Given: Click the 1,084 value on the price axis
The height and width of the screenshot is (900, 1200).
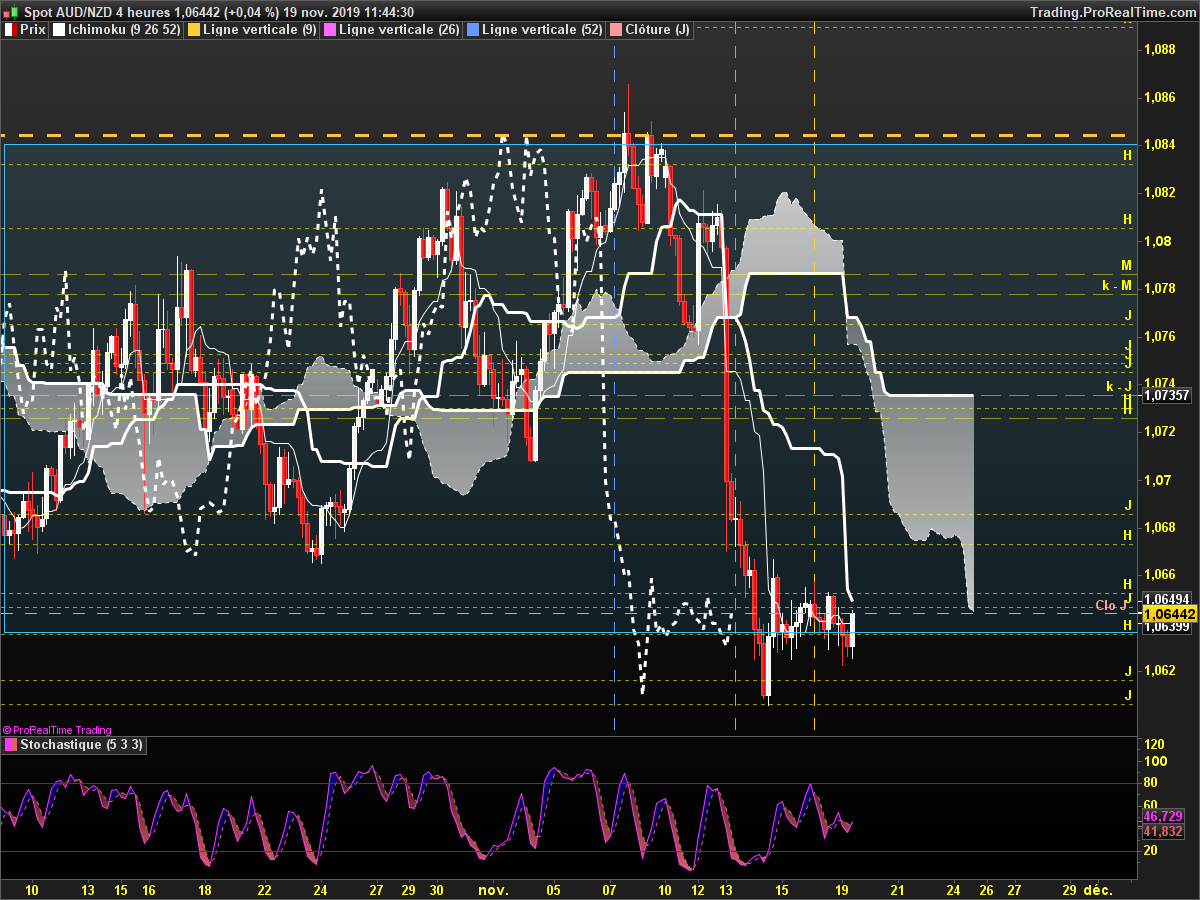Looking at the screenshot, I should click(1161, 144).
